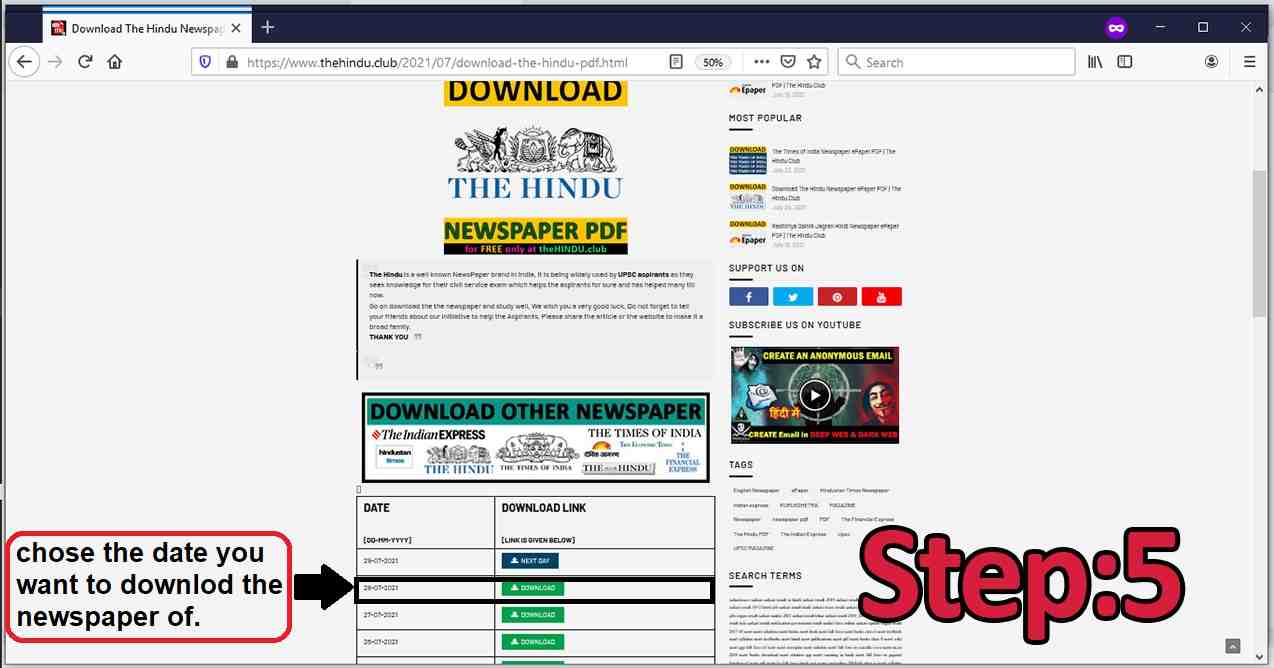Screen dimensions: 1274x668
Task: Click the NEXT DAY button in the table
Action: [x=530, y=561]
